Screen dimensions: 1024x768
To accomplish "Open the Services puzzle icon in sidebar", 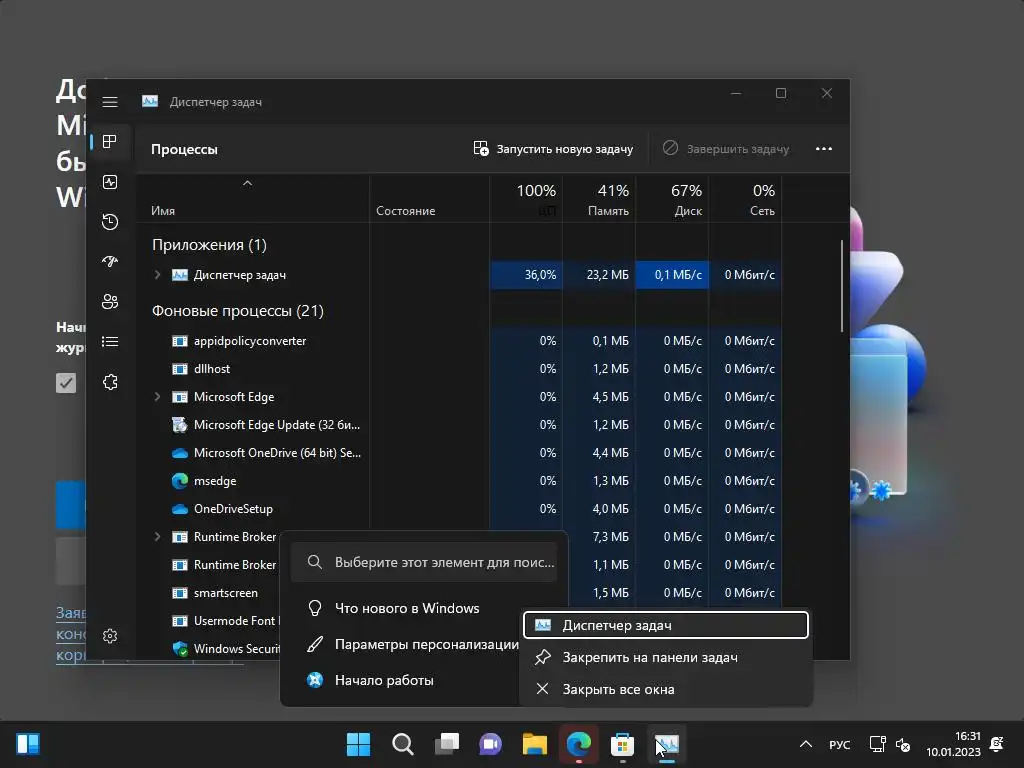I will (110, 382).
